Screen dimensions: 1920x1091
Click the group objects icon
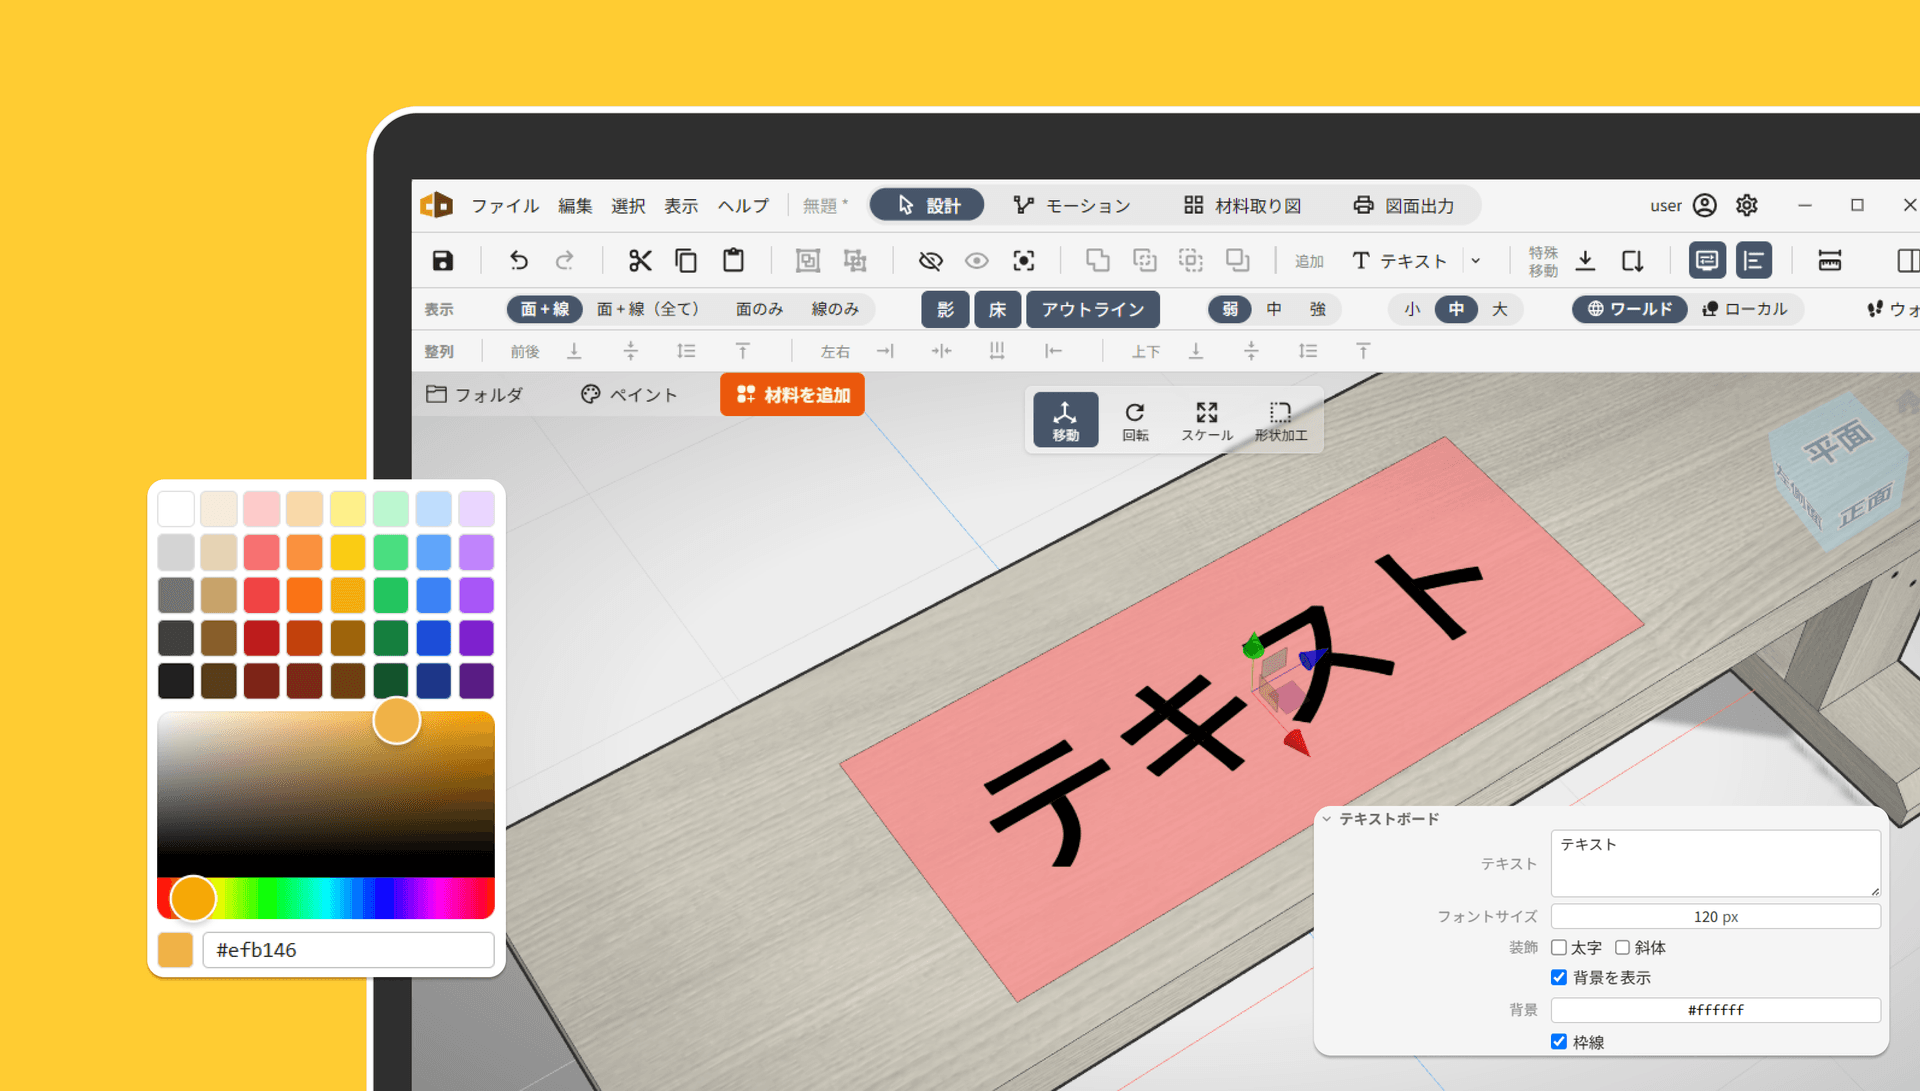[807, 261]
